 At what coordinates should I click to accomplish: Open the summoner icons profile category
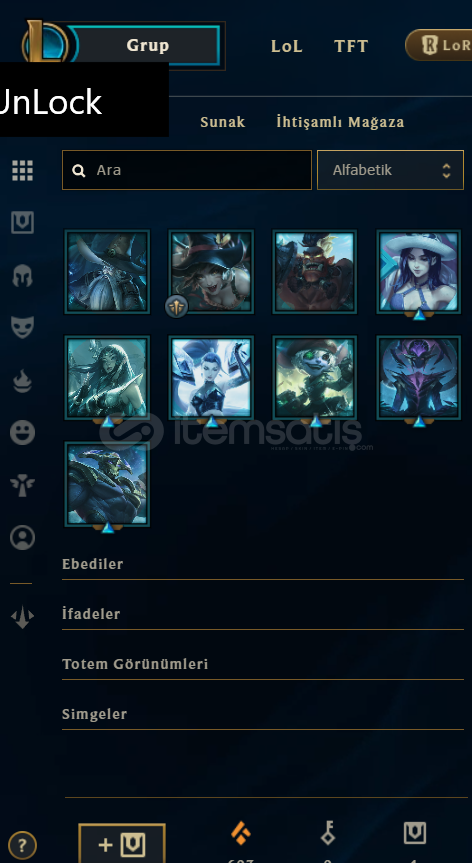[23, 537]
